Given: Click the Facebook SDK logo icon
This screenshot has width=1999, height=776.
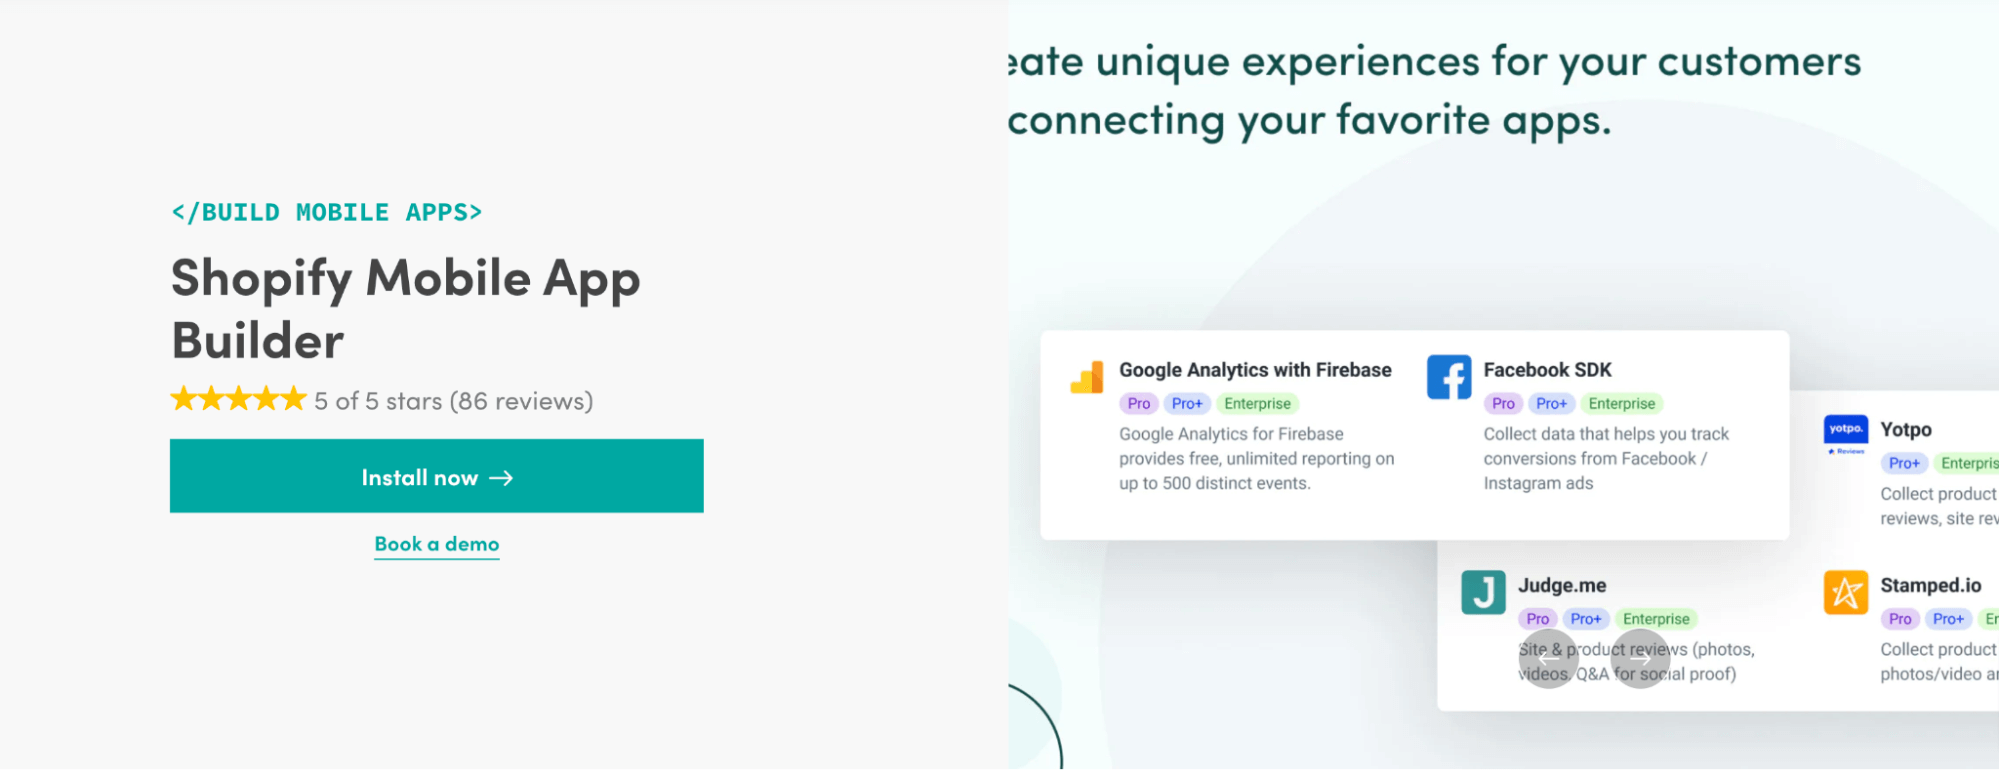Looking at the screenshot, I should [x=1449, y=377].
